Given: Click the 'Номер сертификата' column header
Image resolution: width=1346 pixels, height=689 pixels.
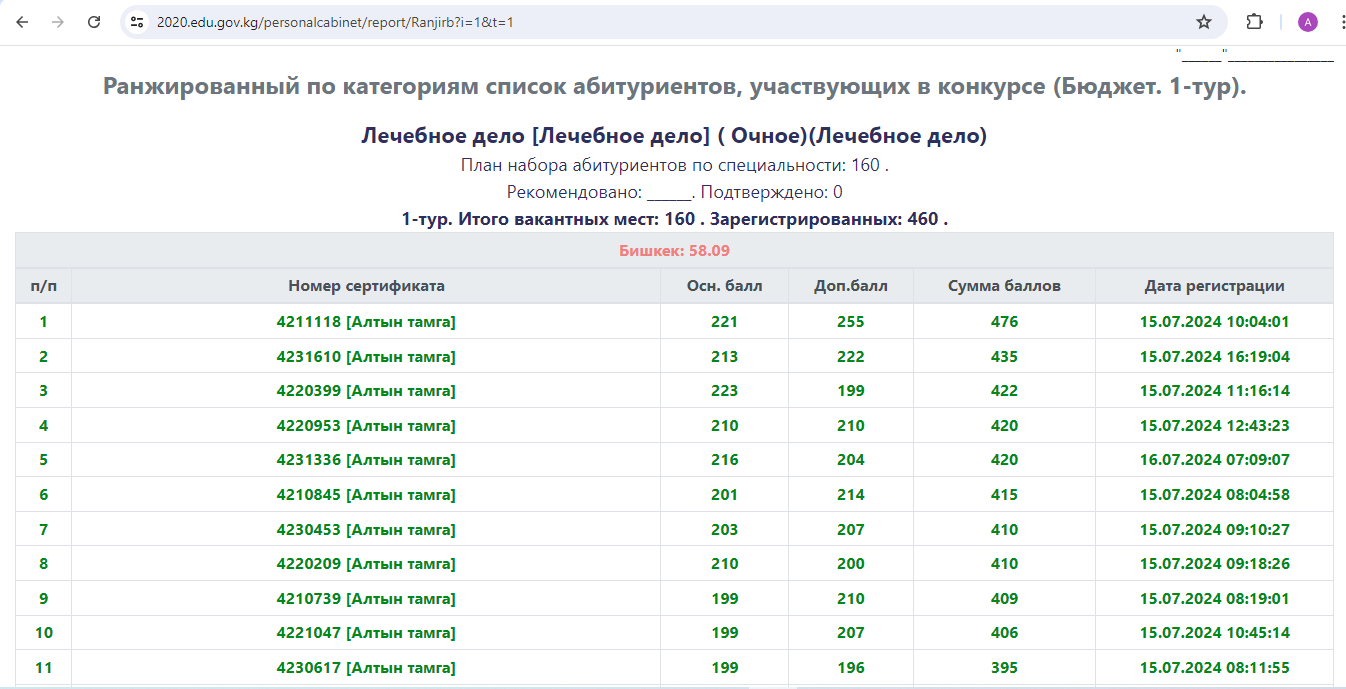Looking at the screenshot, I should coord(366,286).
